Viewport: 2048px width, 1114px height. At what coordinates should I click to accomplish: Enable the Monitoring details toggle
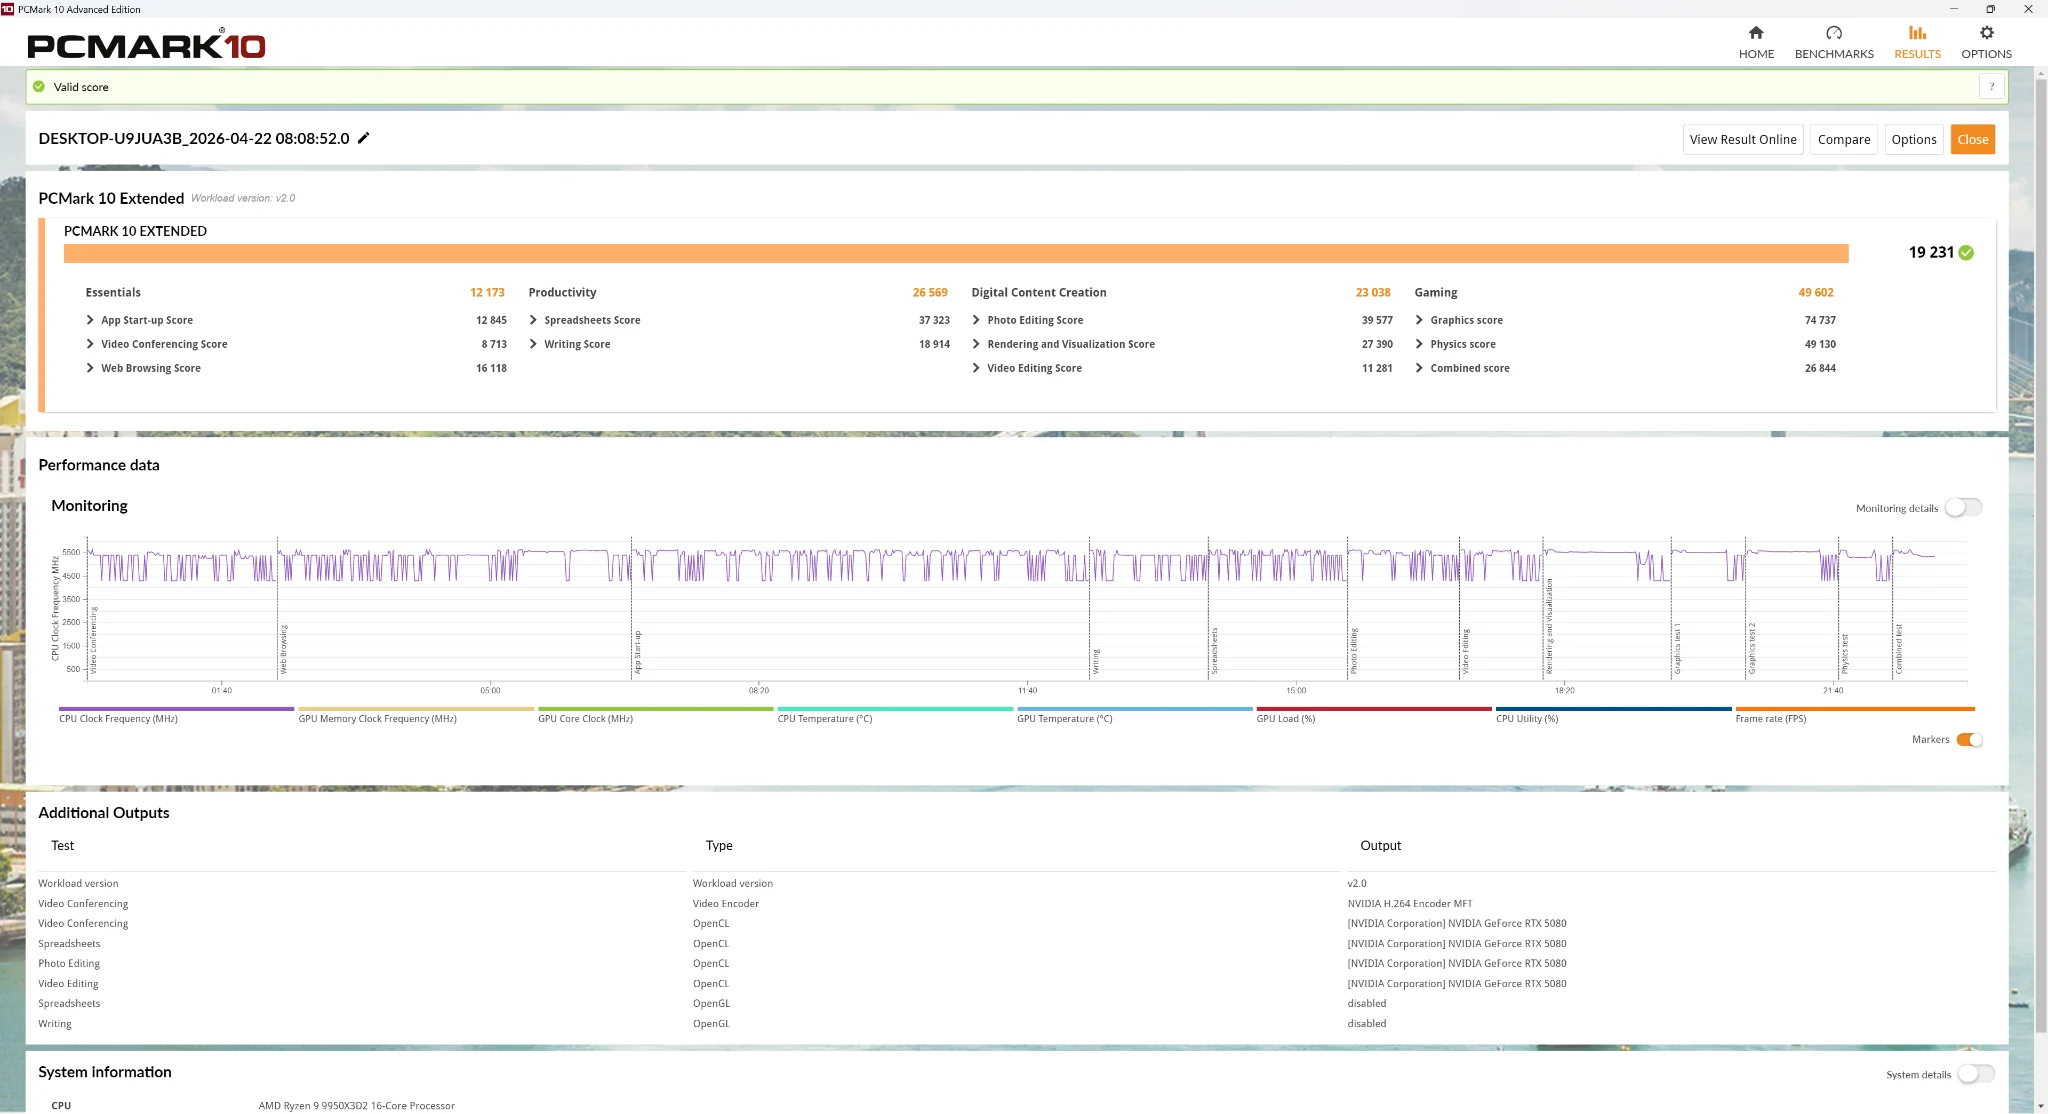click(x=1963, y=508)
